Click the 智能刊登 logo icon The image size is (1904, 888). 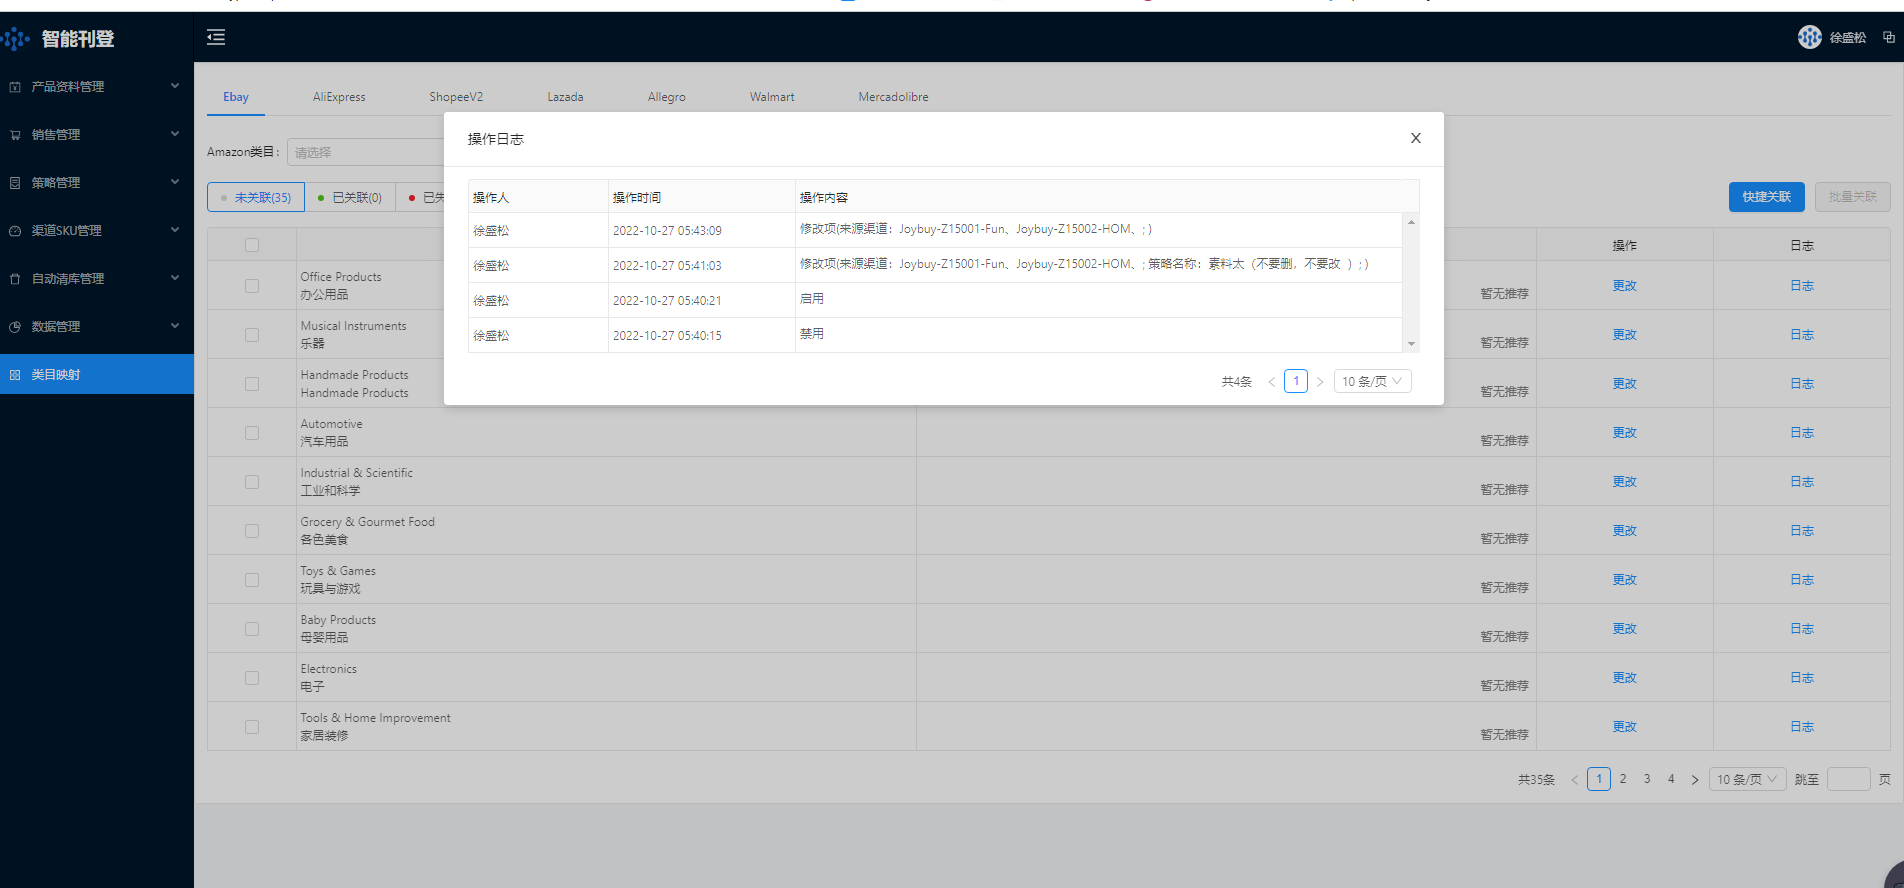click(x=15, y=39)
